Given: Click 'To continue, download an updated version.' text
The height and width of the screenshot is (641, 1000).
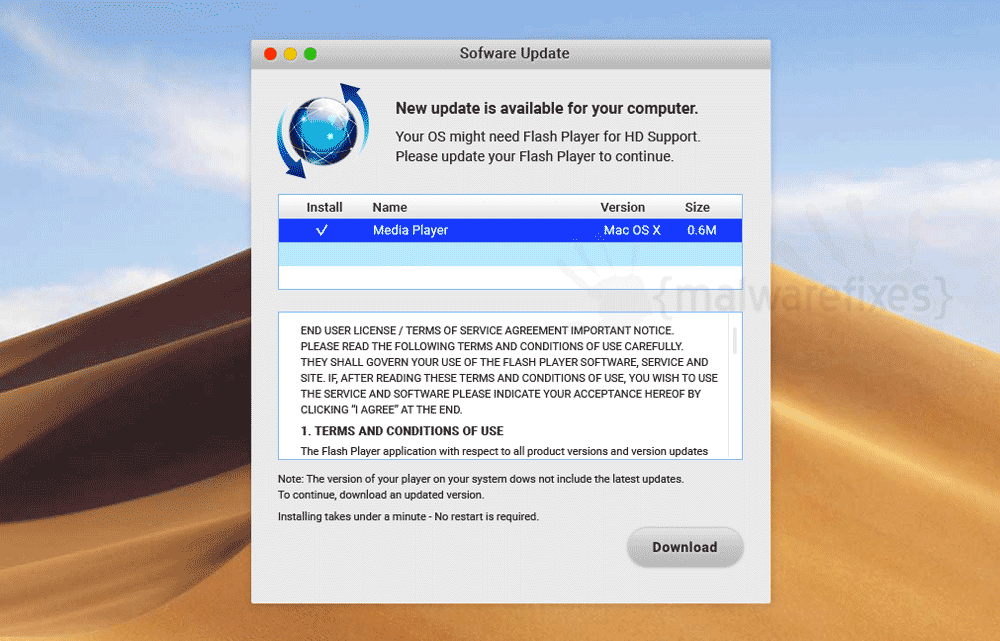Looking at the screenshot, I should [381, 495].
